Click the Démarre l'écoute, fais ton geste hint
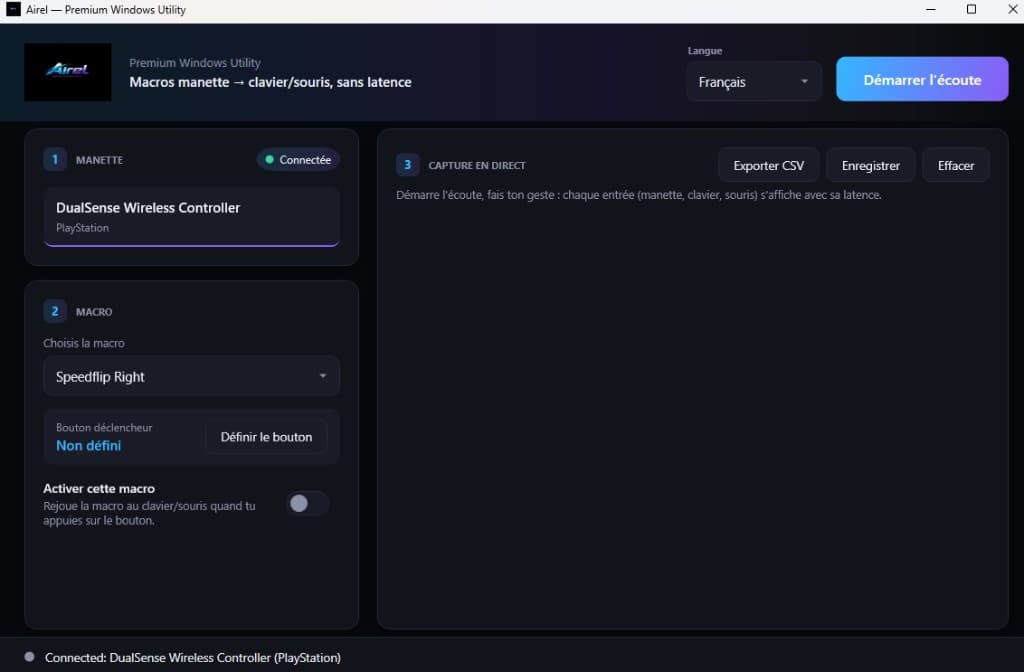 [639, 195]
